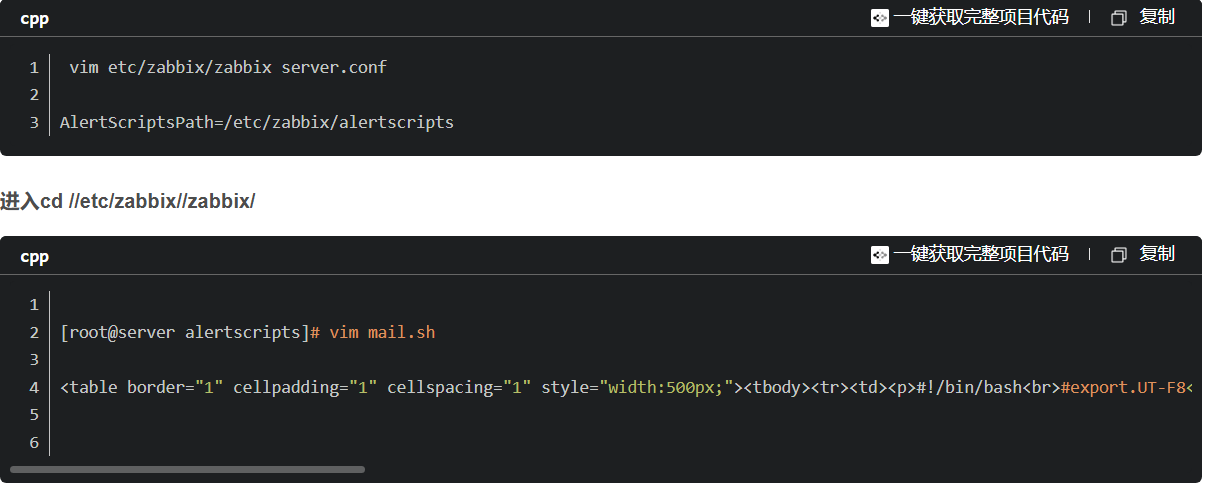Click '复制' in second code block header
1205x489 pixels.
click(1157, 254)
